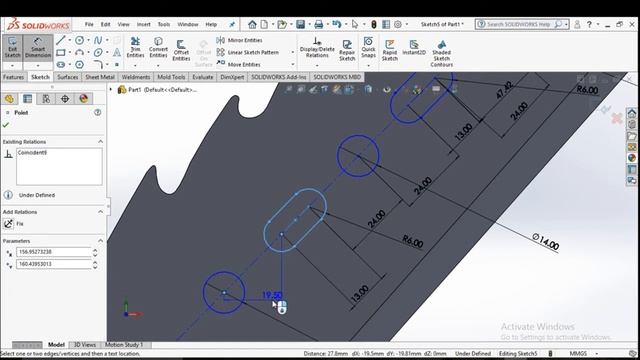Confirm Point with green checkmark
Image resolution: width=640 pixels, height=360 pixels.
pyautogui.click(x=6, y=125)
